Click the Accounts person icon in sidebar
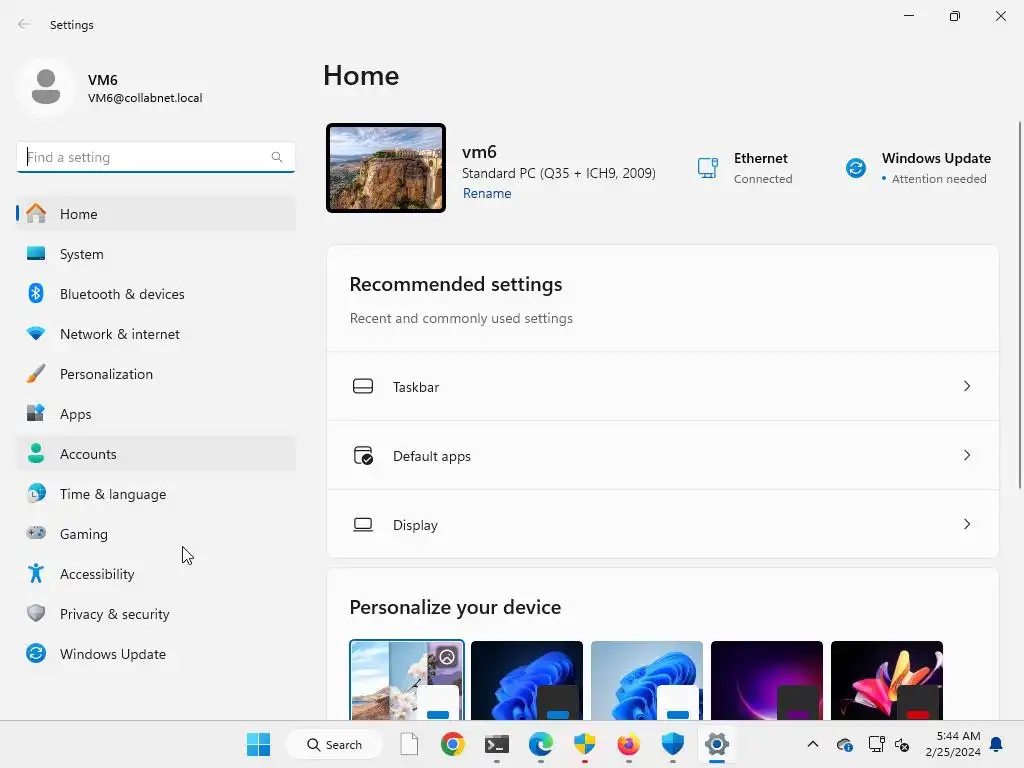Screen dimensions: 1024x768 click(x=36, y=453)
